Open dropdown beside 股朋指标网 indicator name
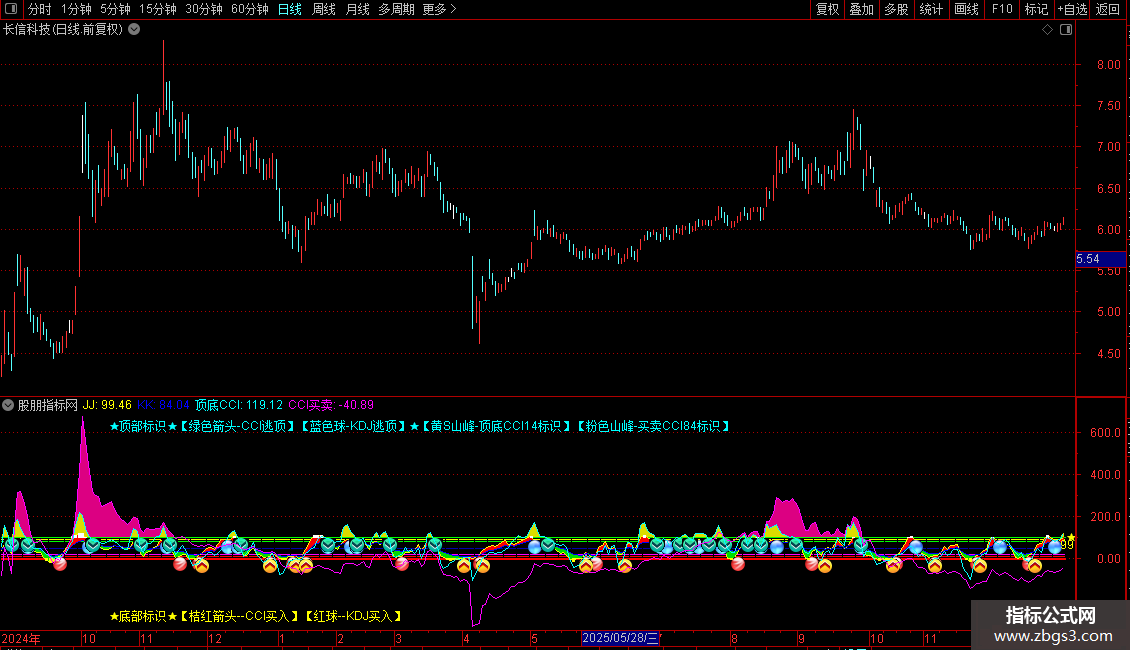The image size is (1130, 650). click(8, 405)
